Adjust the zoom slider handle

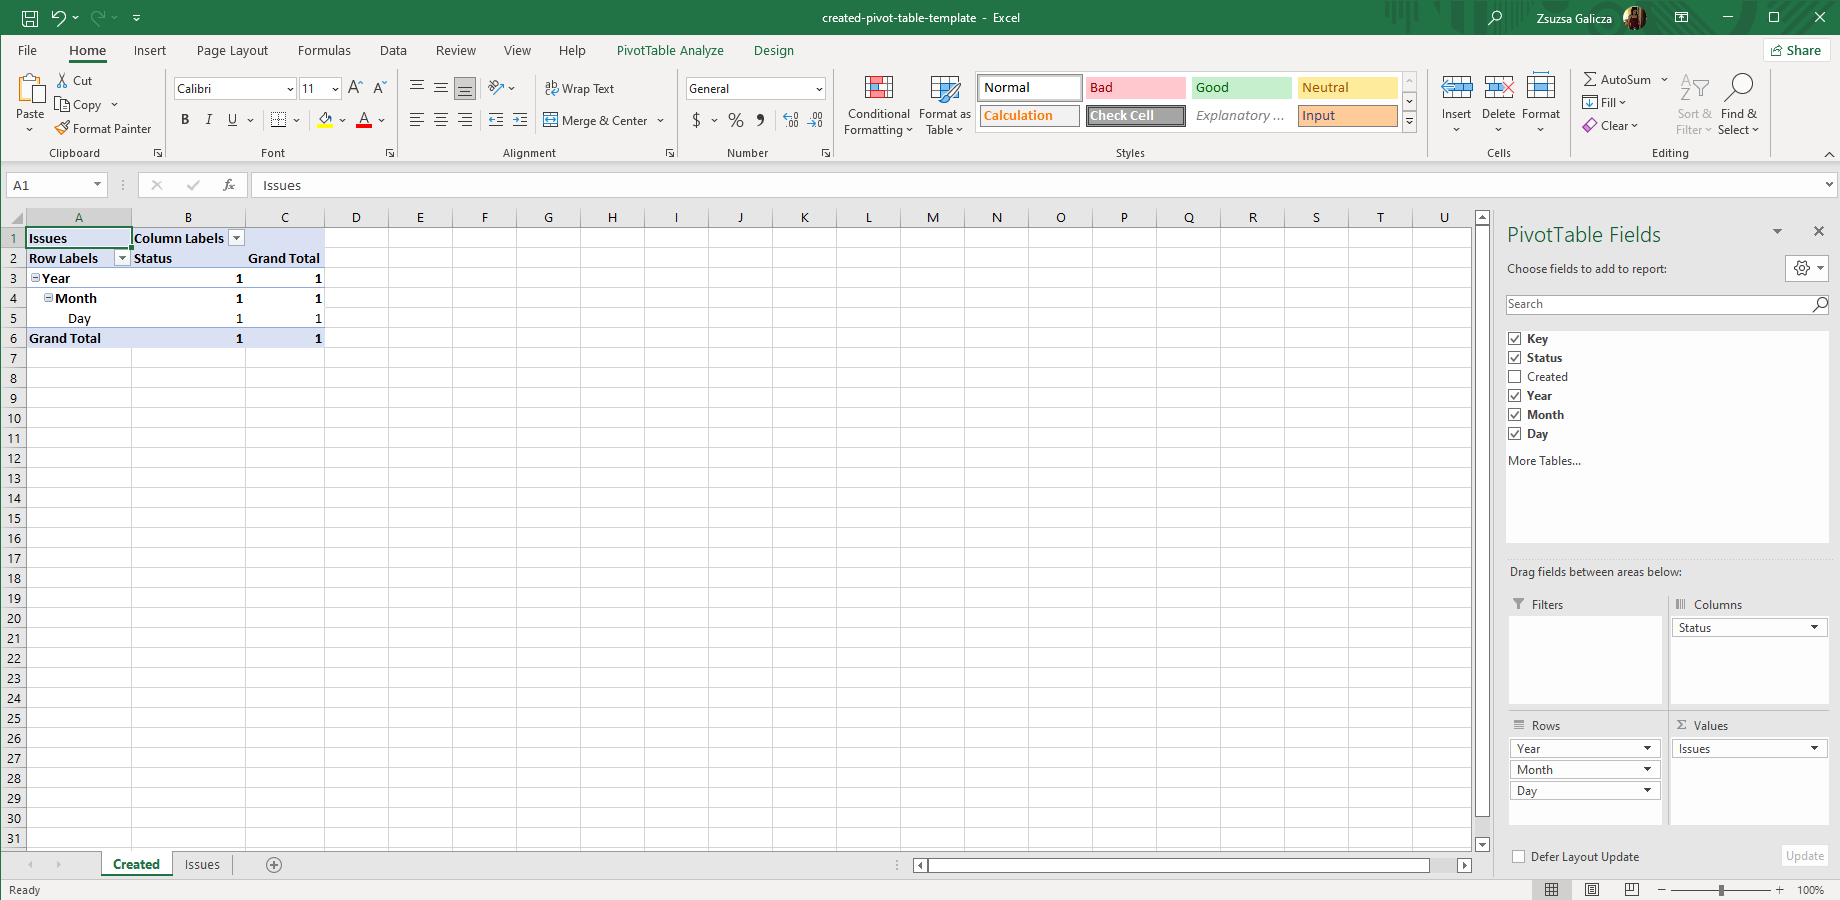(x=1721, y=890)
